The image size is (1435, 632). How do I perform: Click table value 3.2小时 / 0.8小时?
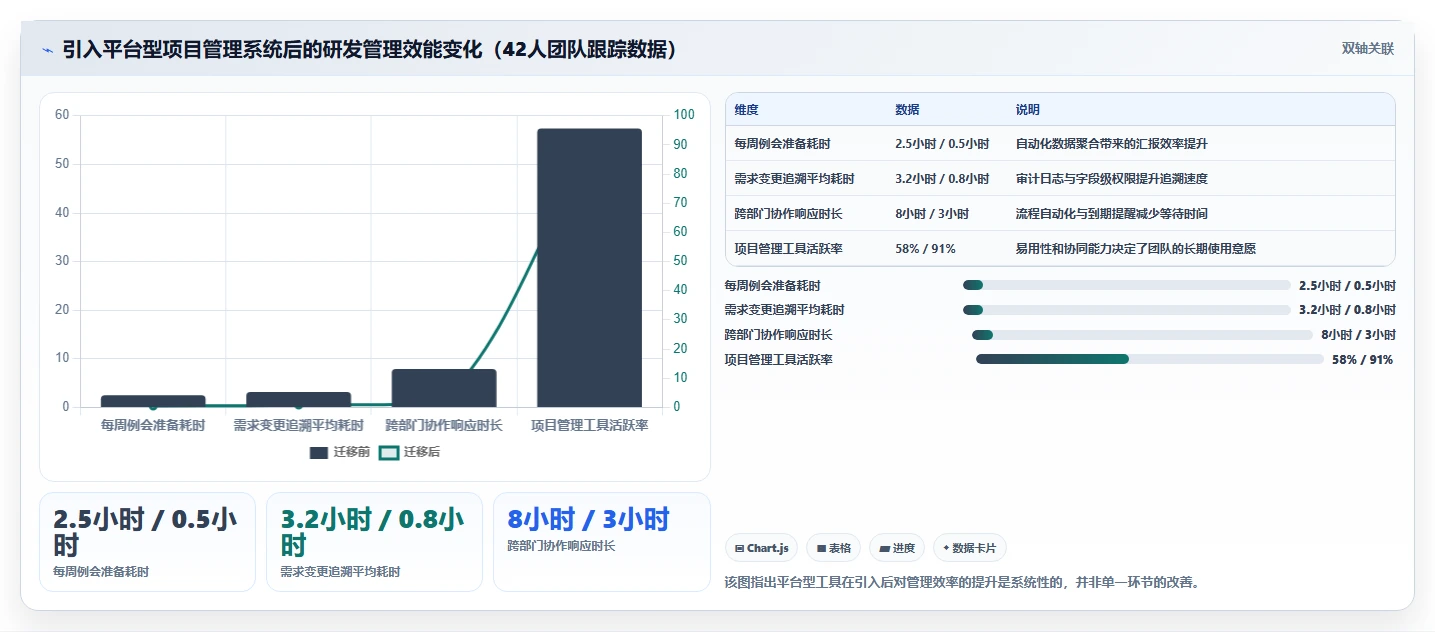tap(942, 179)
